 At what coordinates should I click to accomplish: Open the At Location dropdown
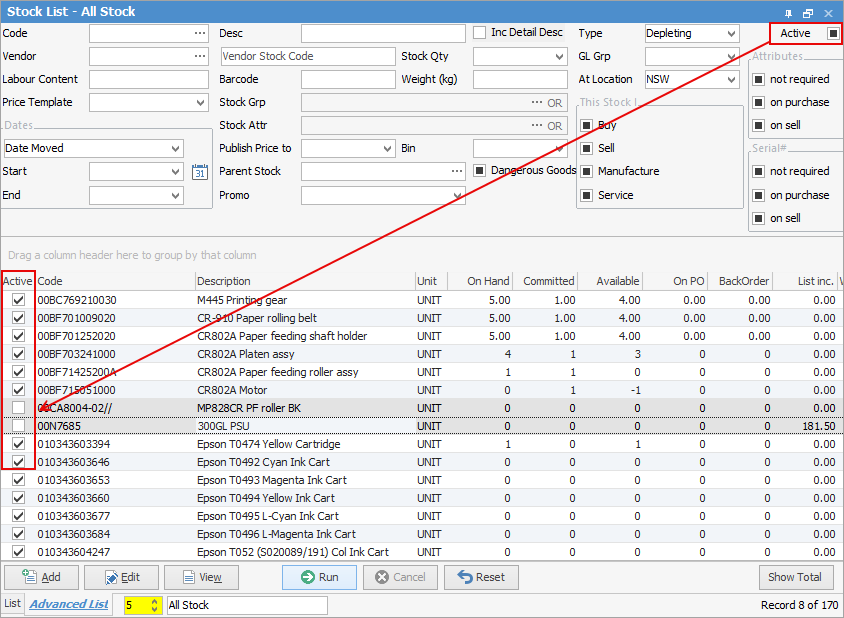pos(732,80)
